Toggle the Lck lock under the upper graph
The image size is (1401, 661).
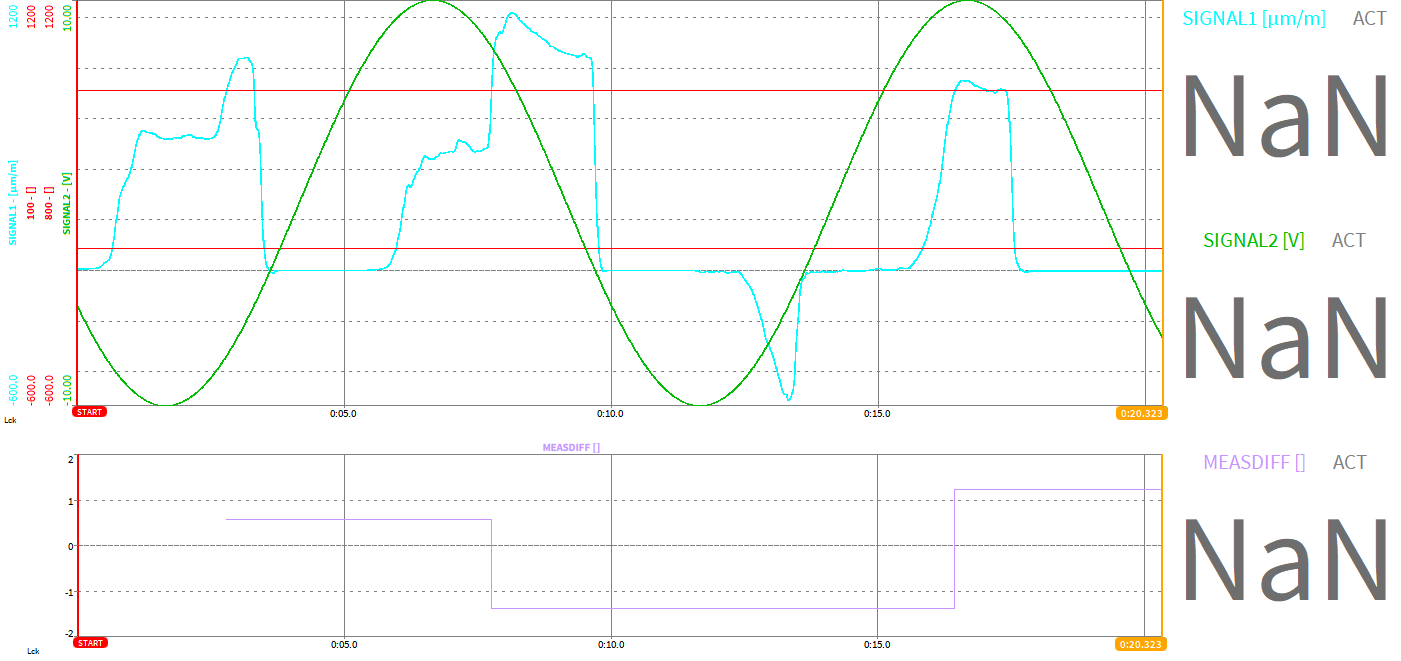[x=10, y=421]
